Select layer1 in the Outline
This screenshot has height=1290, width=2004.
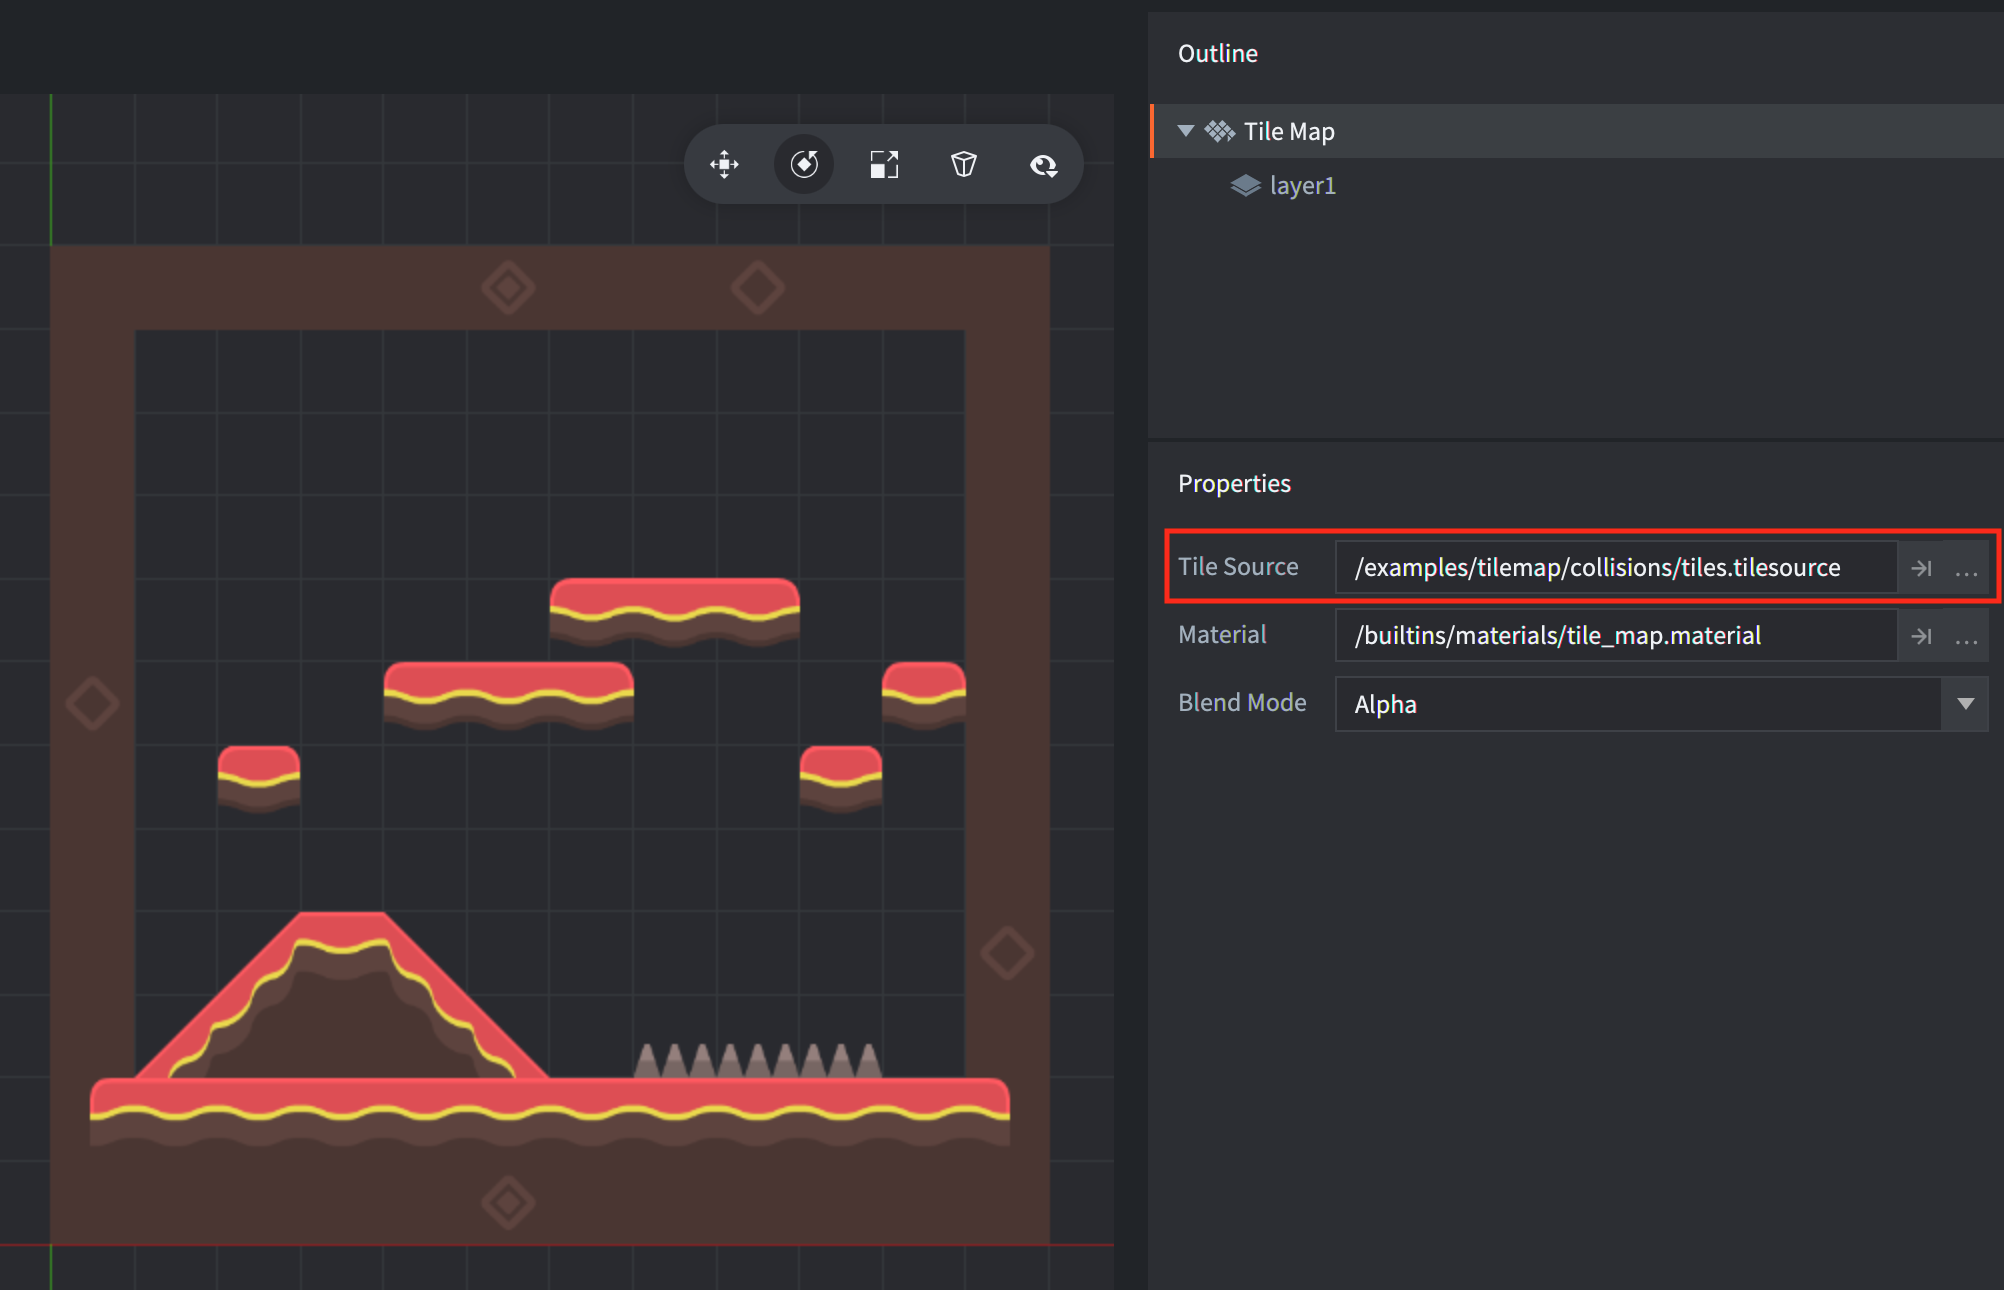tap(1301, 185)
